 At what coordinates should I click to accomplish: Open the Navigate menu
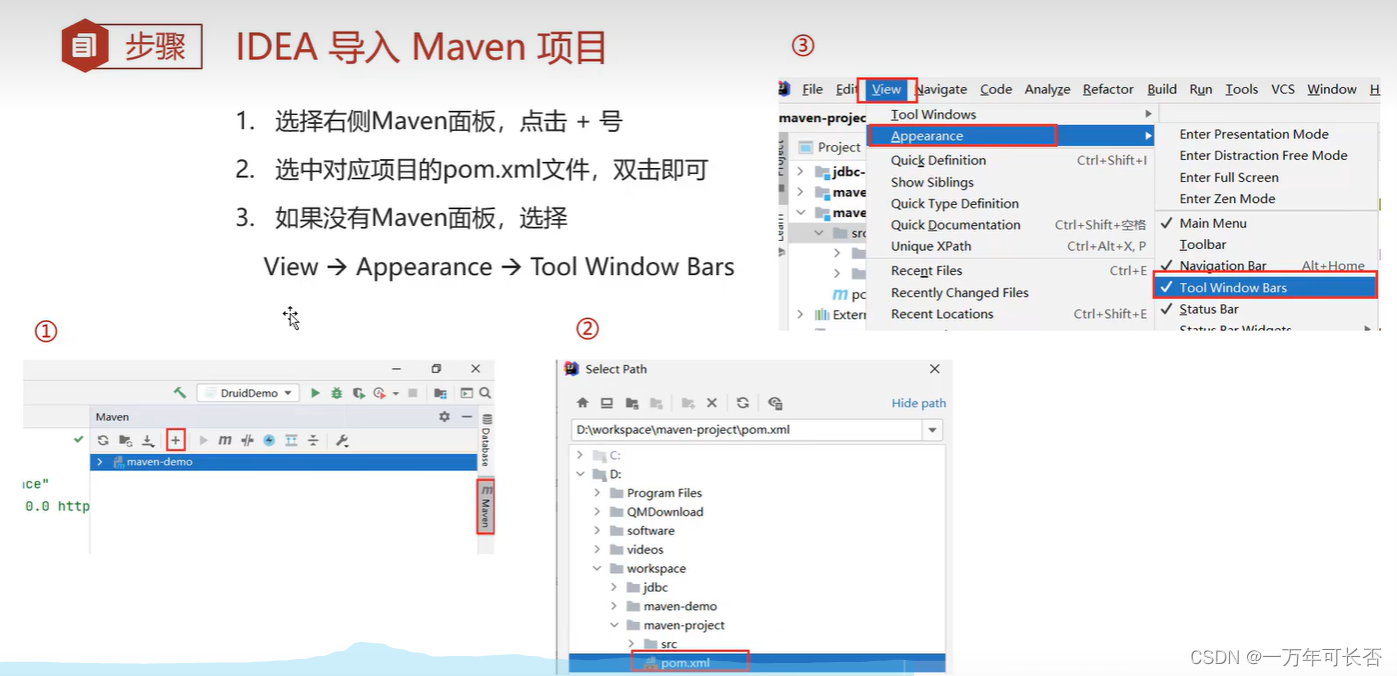tap(941, 89)
